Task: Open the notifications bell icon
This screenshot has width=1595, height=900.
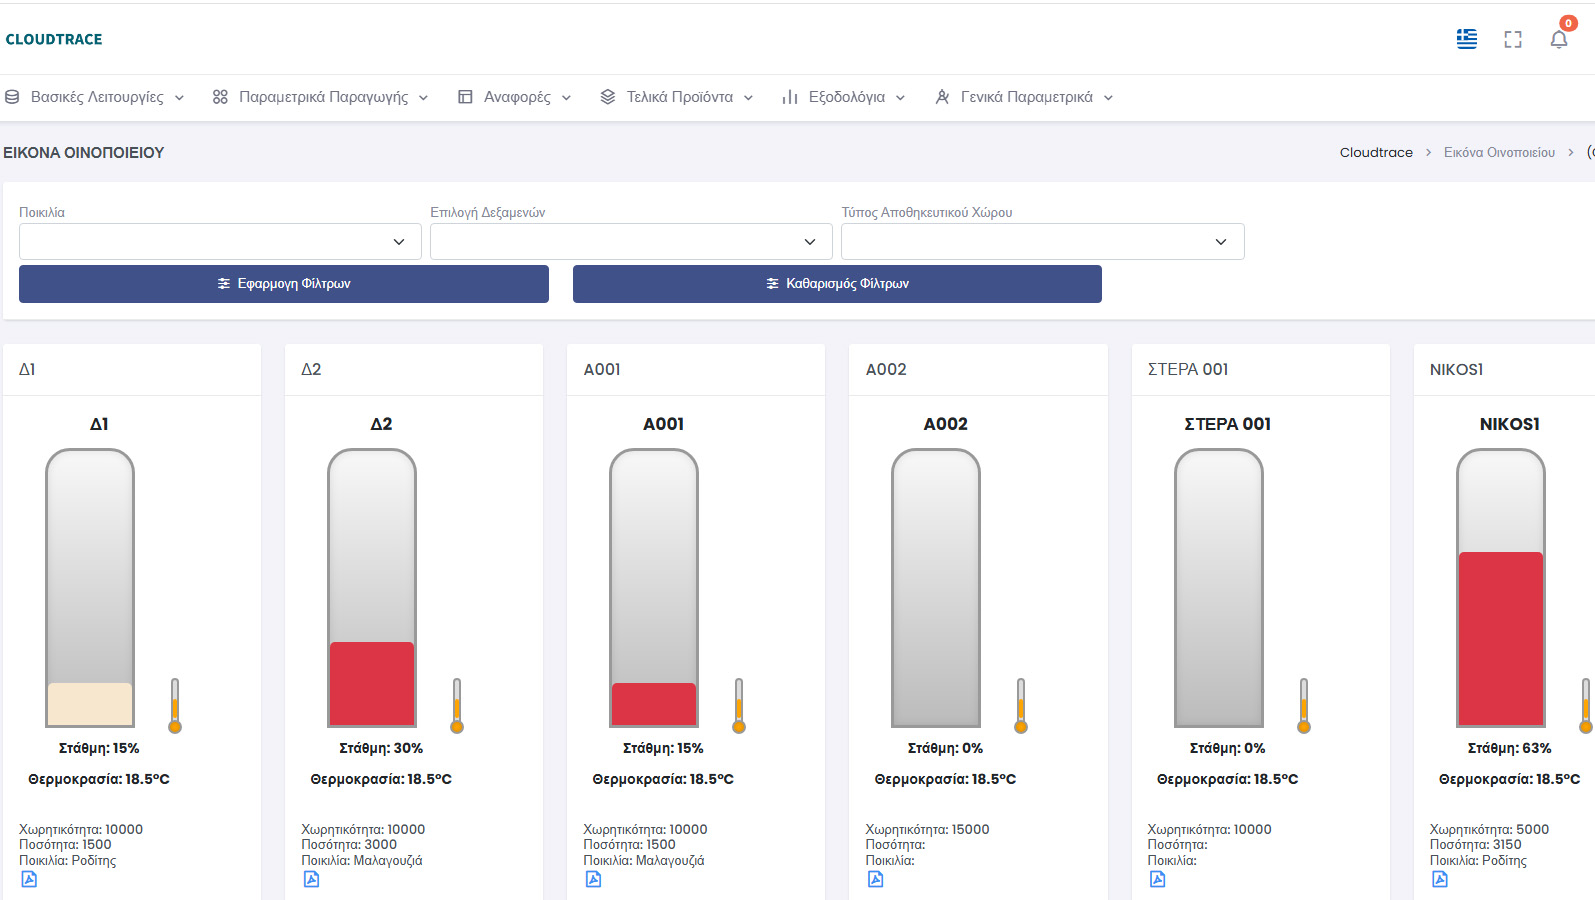Action: (1558, 39)
